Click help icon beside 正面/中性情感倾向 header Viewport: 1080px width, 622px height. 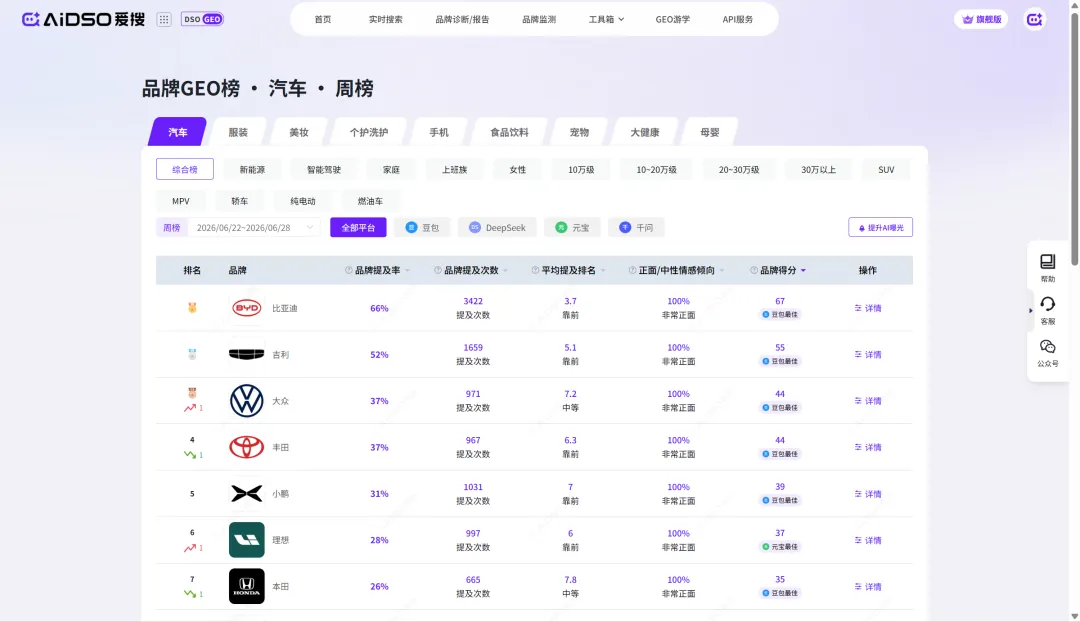632,271
